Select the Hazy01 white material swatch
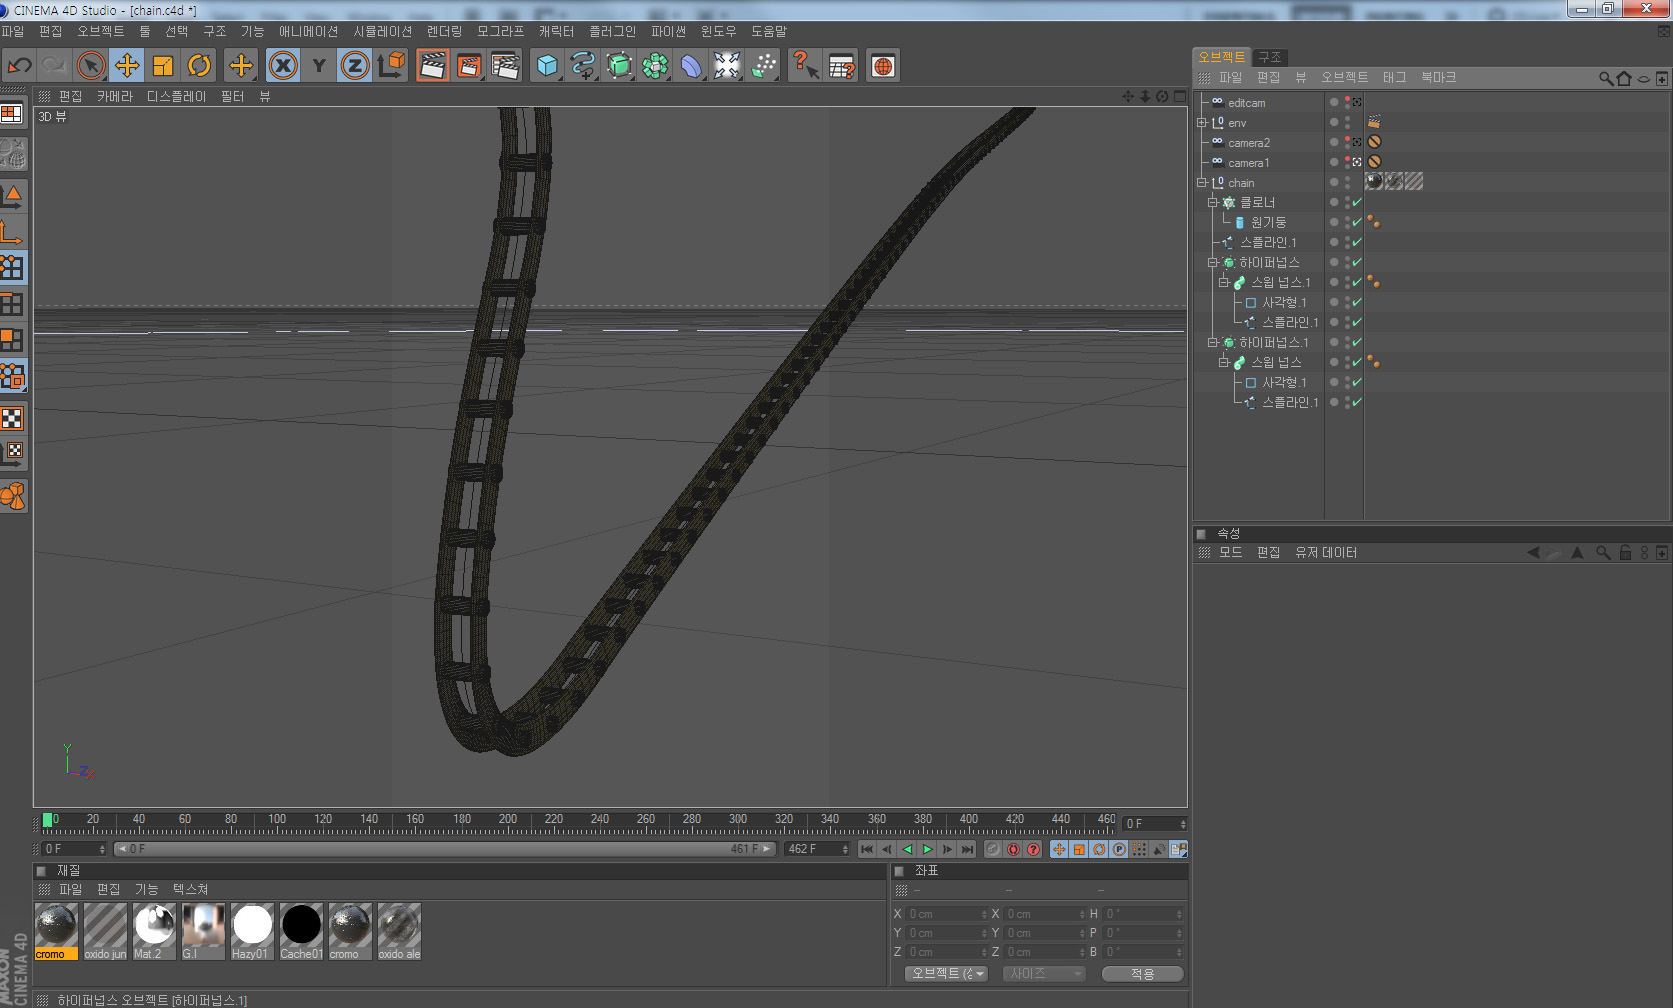Screen dimensions: 1673x1008 252,932
